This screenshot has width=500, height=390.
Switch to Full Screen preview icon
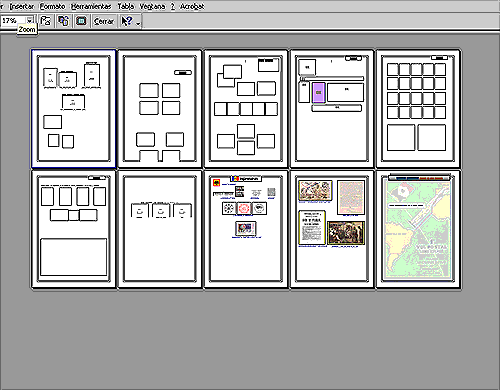click(81, 21)
